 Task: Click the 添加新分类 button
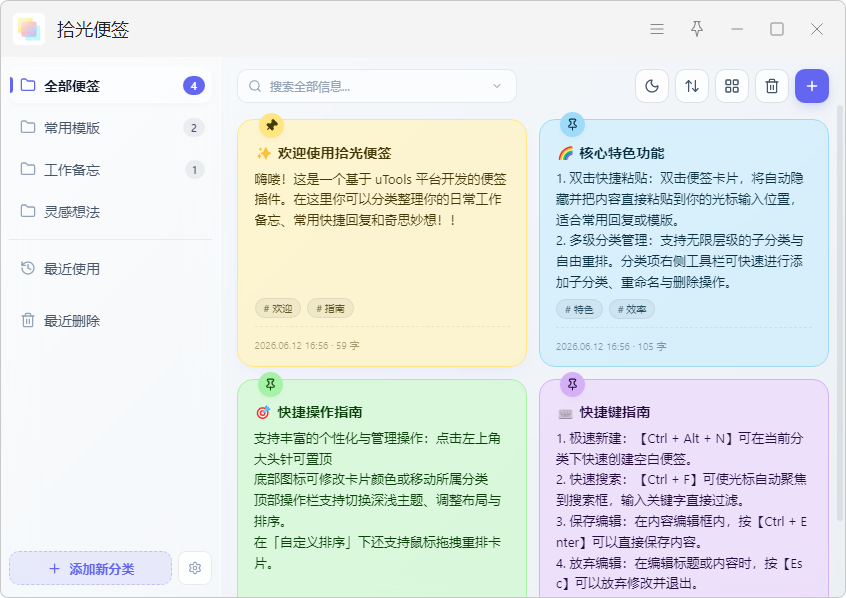click(x=91, y=568)
